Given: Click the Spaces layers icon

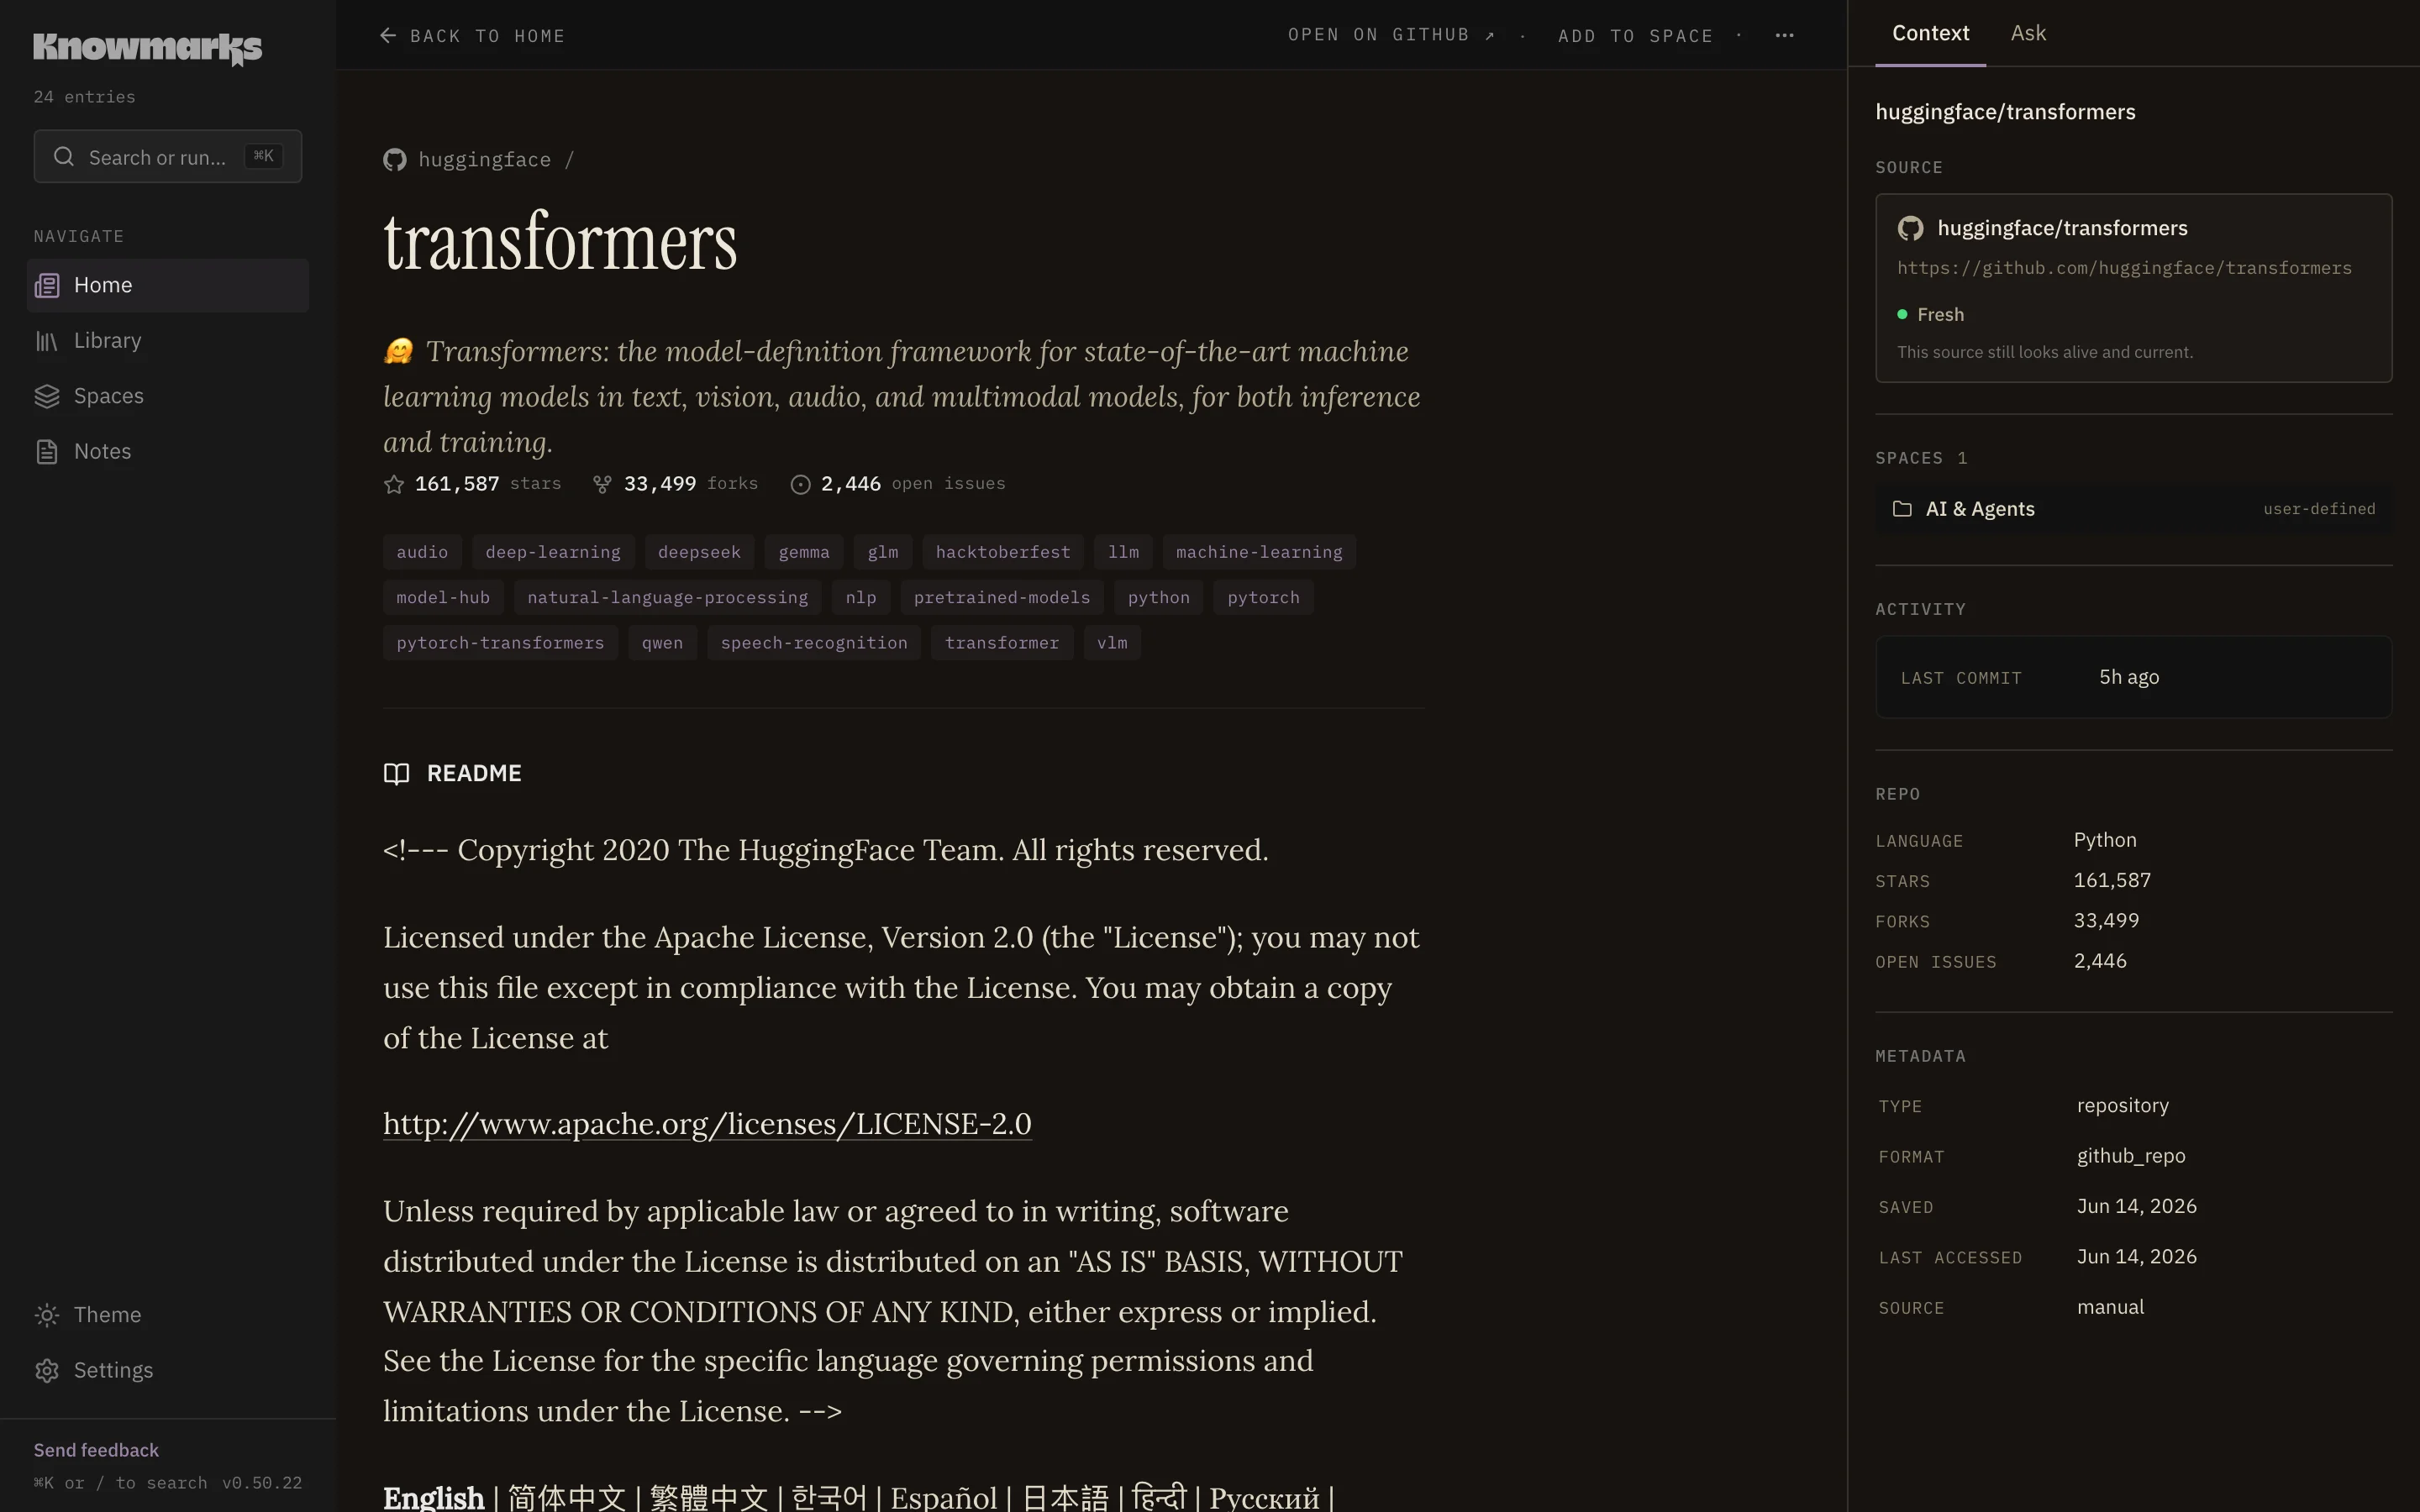Looking at the screenshot, I should click(x=47, y=396).
